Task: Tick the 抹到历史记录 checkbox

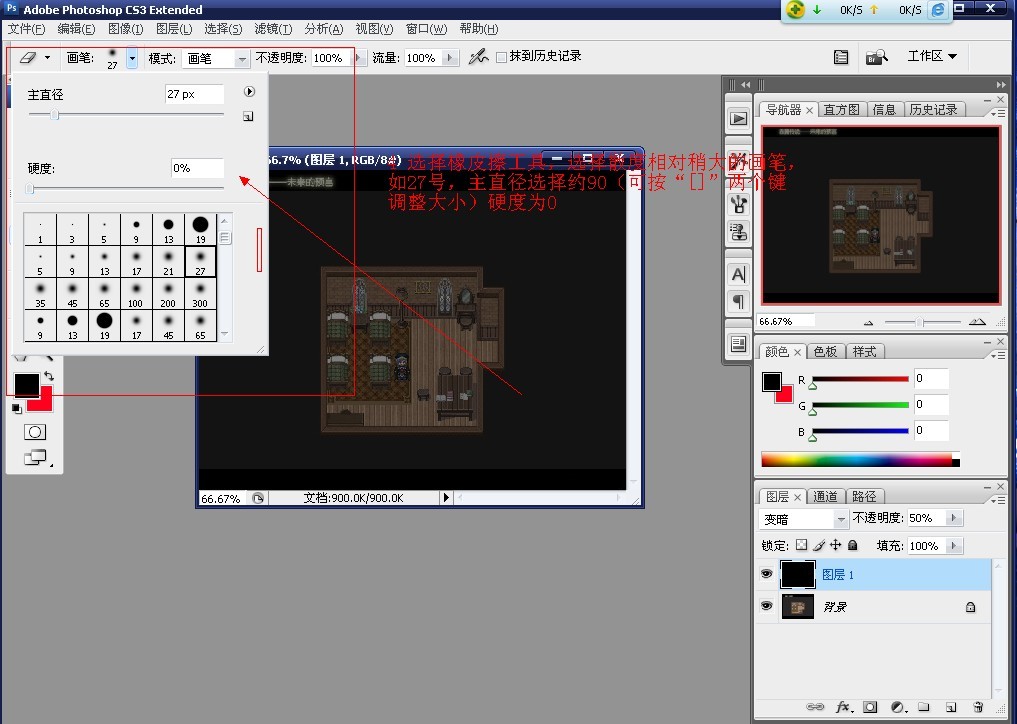Action: [x=501, y=57]
